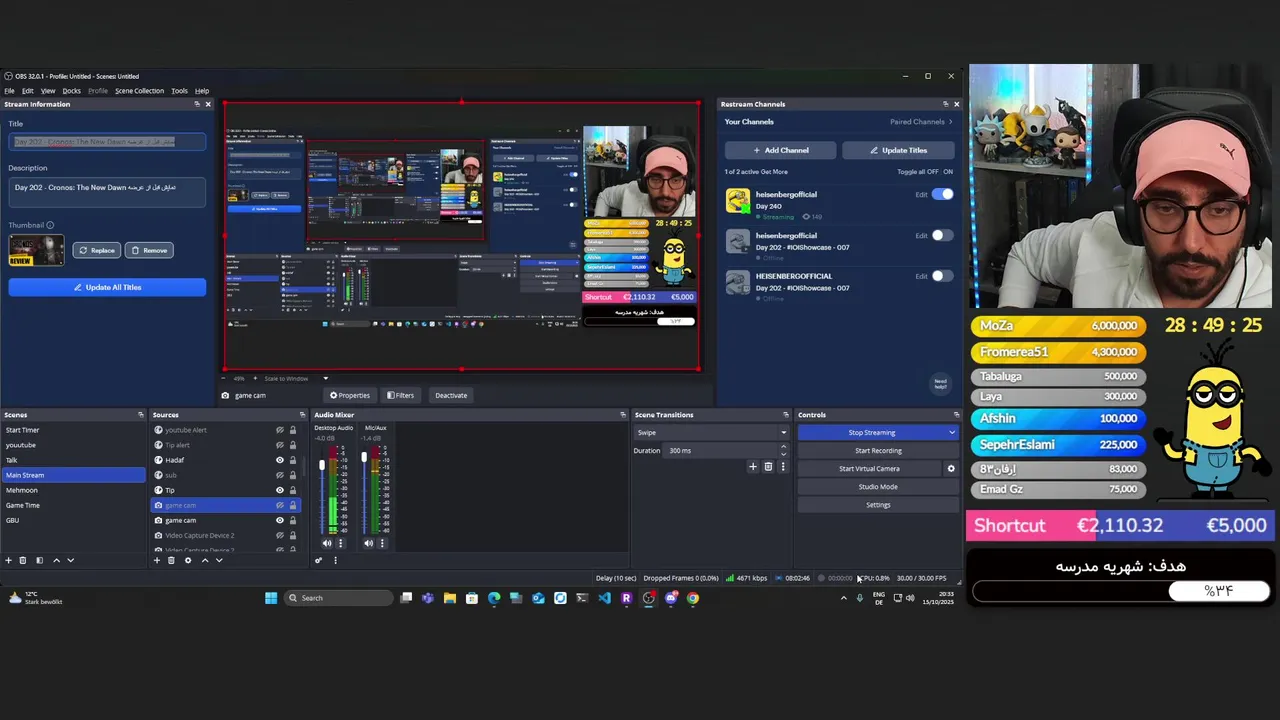Show the Tip alert source
This screenshot has width=1280, height=720.
[x=280, y=445]
